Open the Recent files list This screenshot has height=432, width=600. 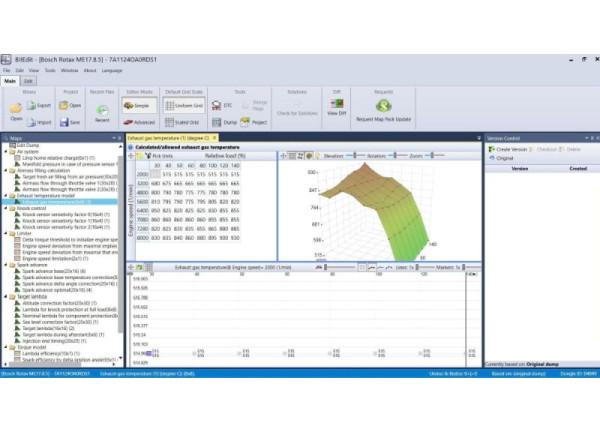point(102,110)
